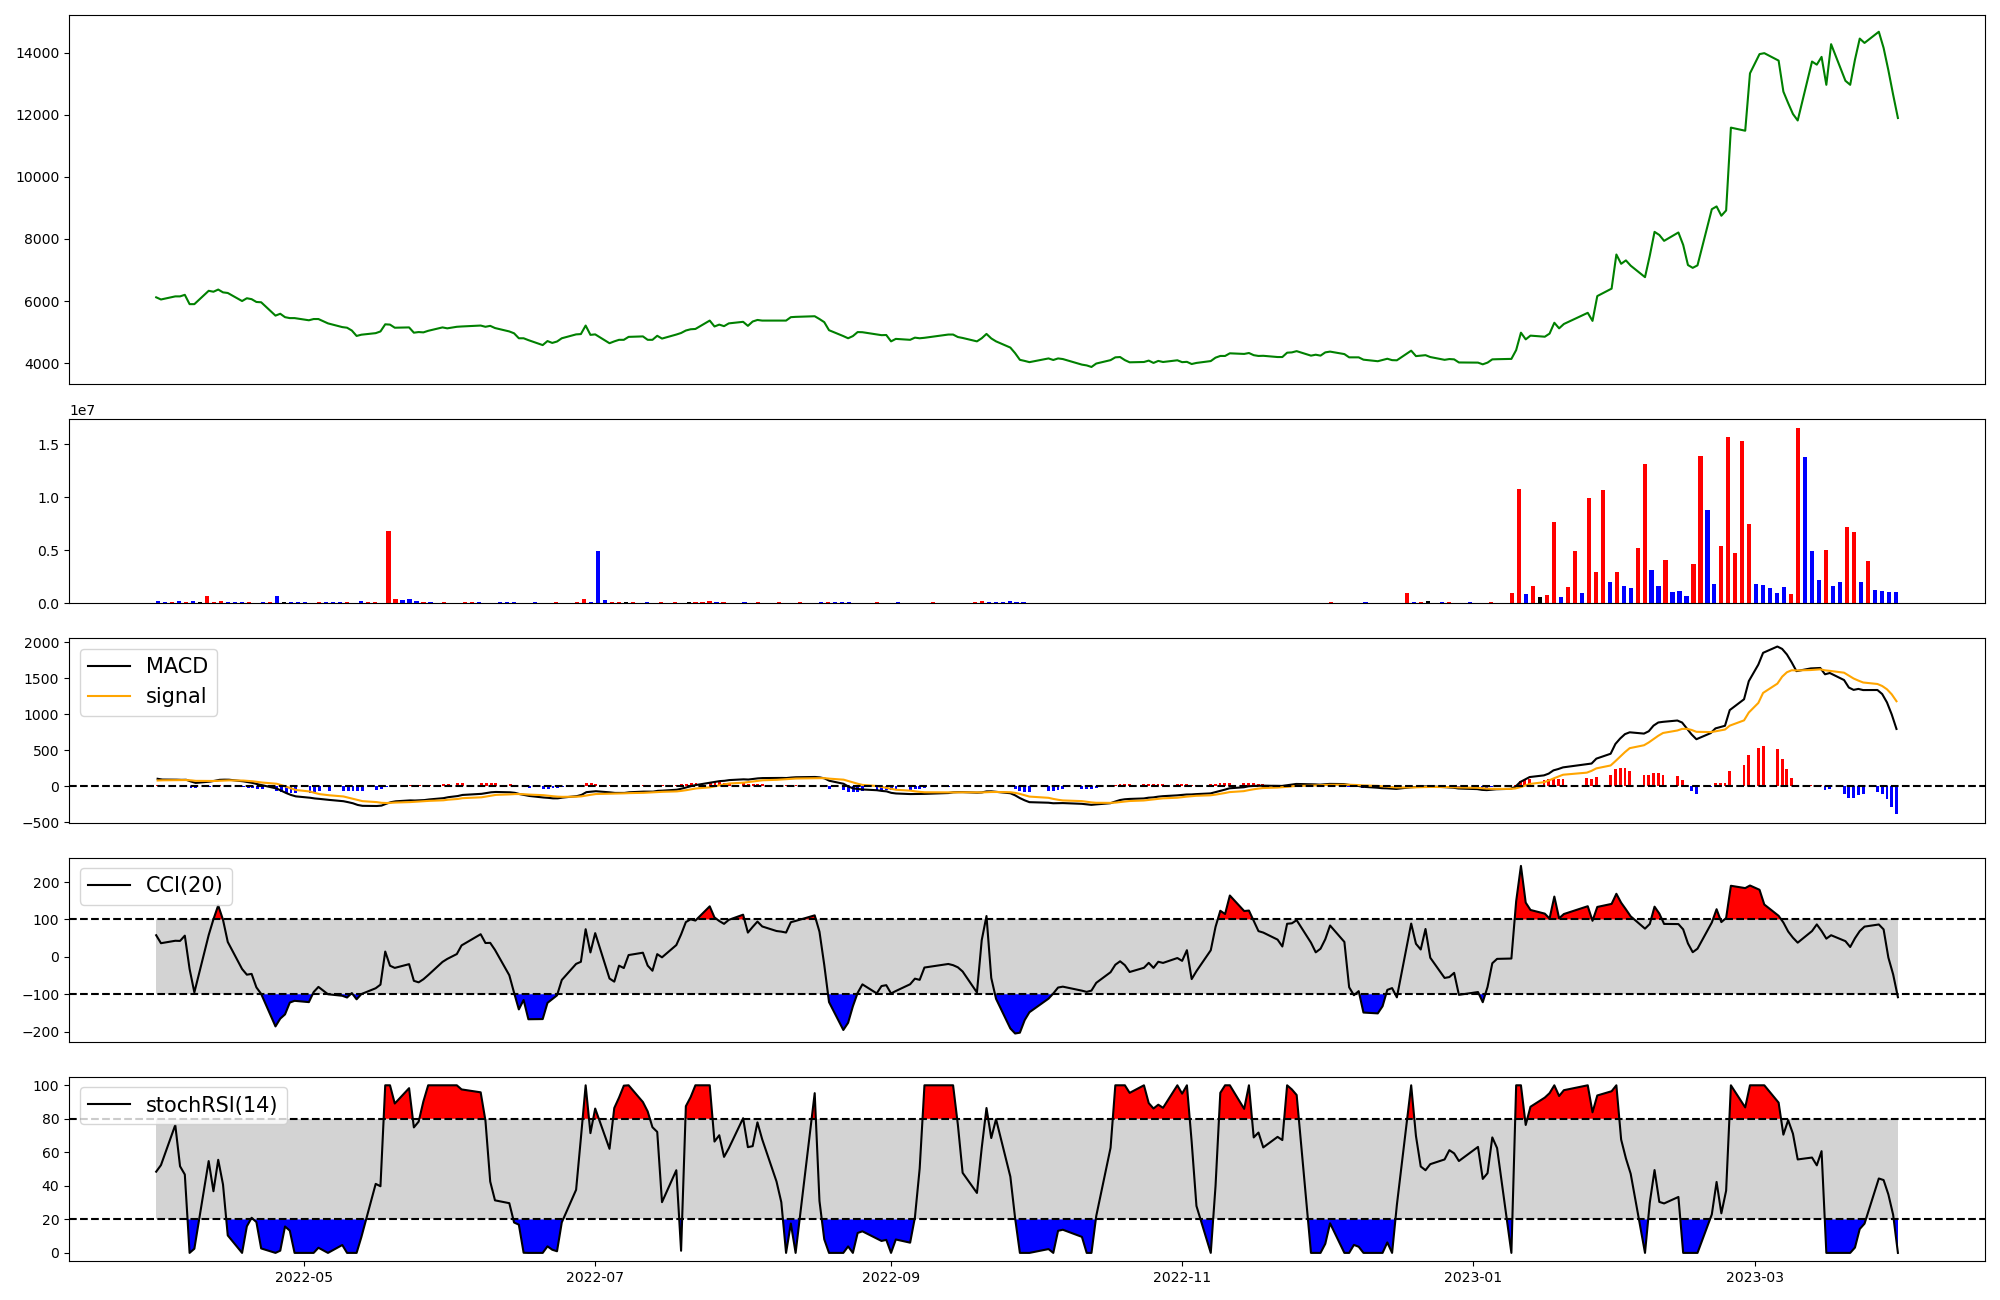Click the 2022-11 date tick label
Screen dimensions: 2000x1300
[x=1182, y=1276]
